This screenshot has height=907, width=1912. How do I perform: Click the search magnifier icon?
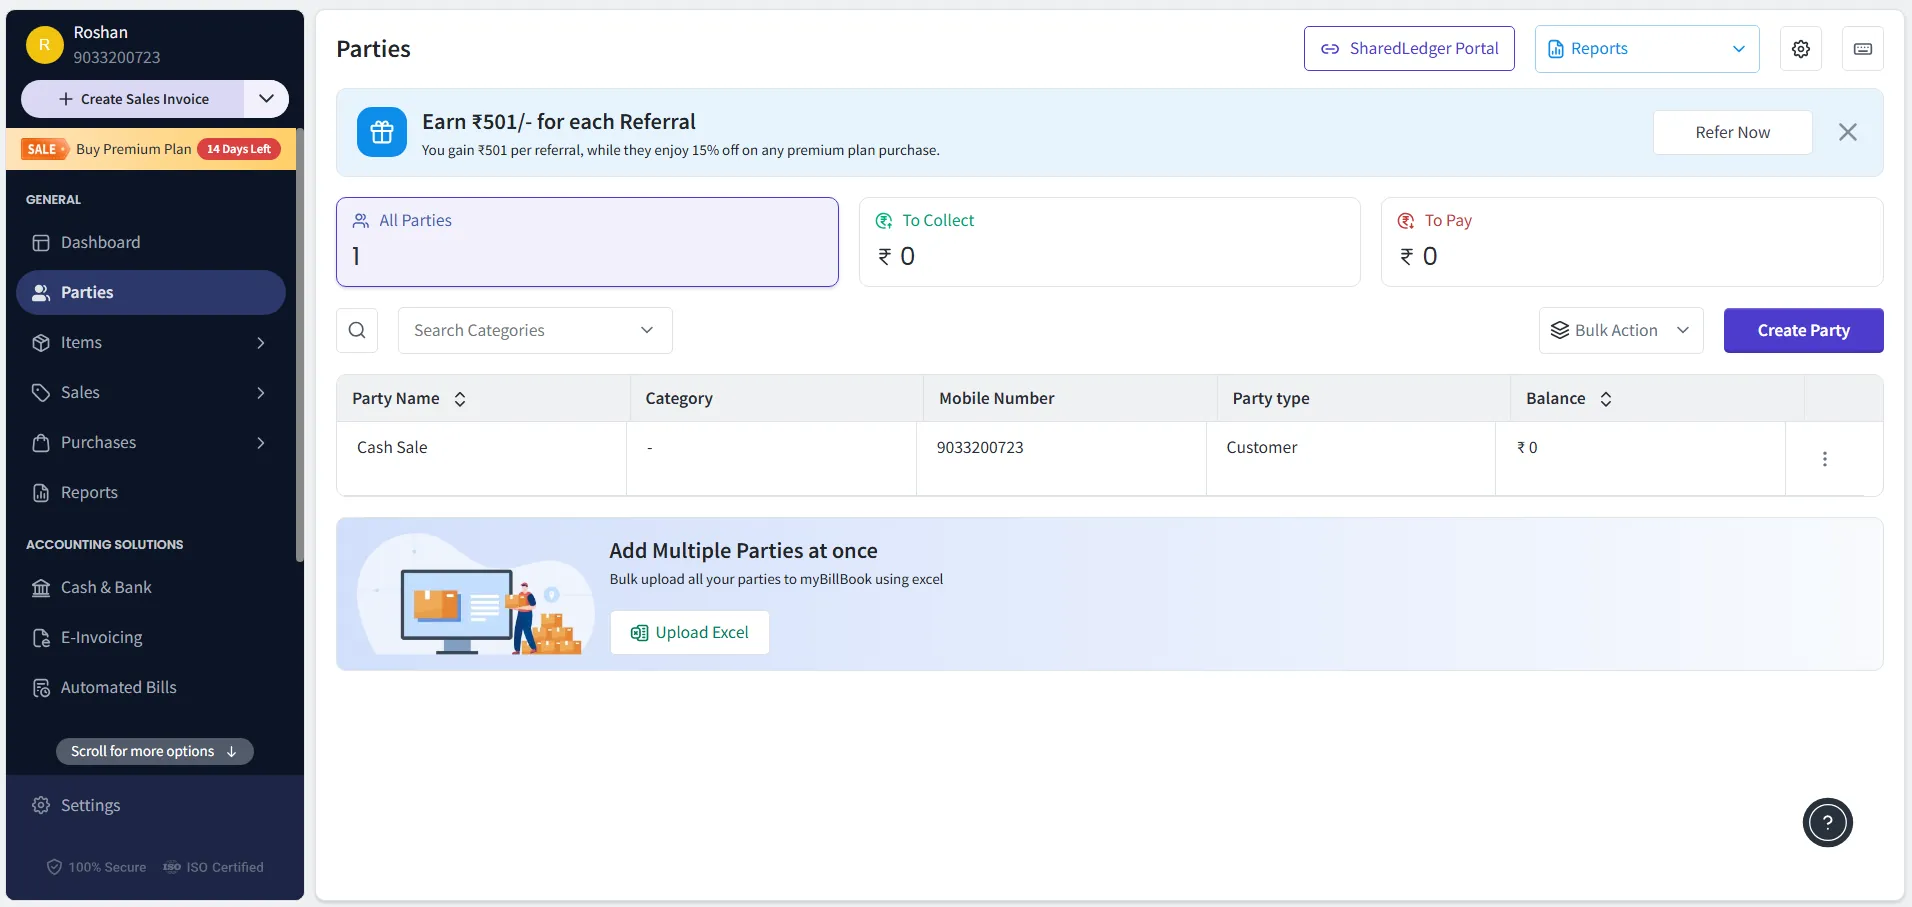[357, 330]
